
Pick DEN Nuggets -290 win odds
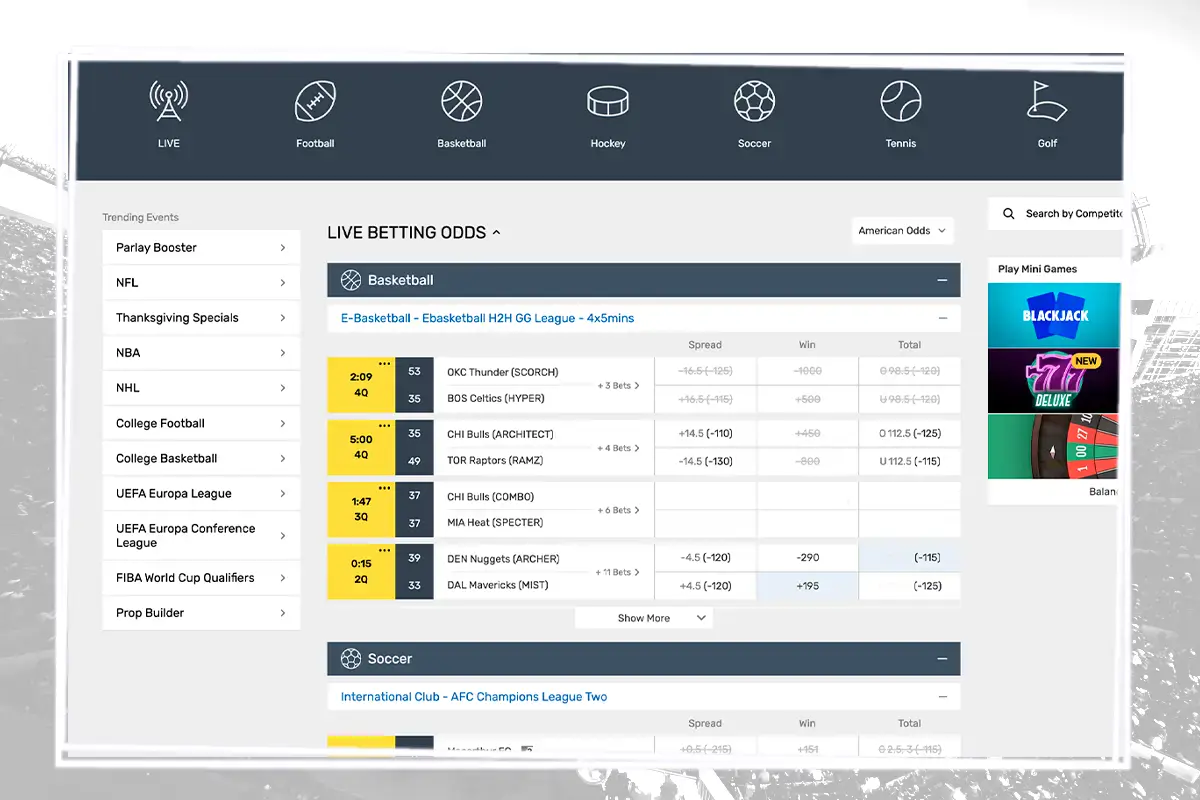[807, 559]
